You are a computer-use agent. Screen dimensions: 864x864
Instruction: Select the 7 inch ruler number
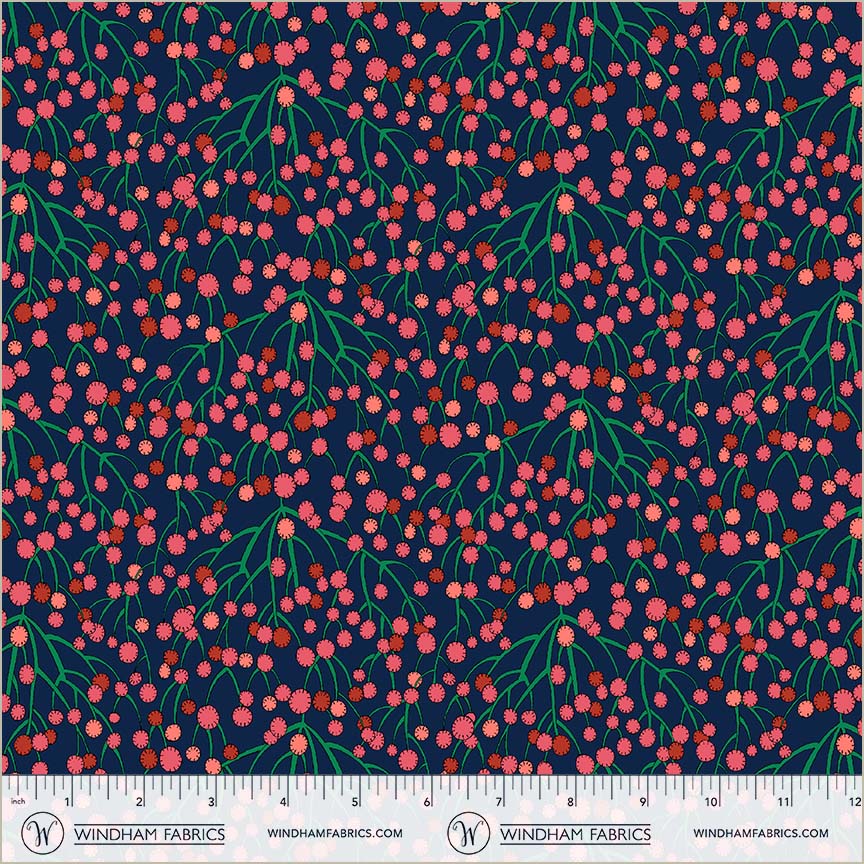(499, 802)
